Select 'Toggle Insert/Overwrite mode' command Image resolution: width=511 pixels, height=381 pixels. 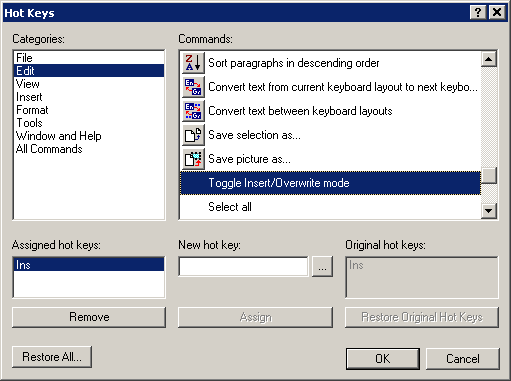tap(330, 183)
